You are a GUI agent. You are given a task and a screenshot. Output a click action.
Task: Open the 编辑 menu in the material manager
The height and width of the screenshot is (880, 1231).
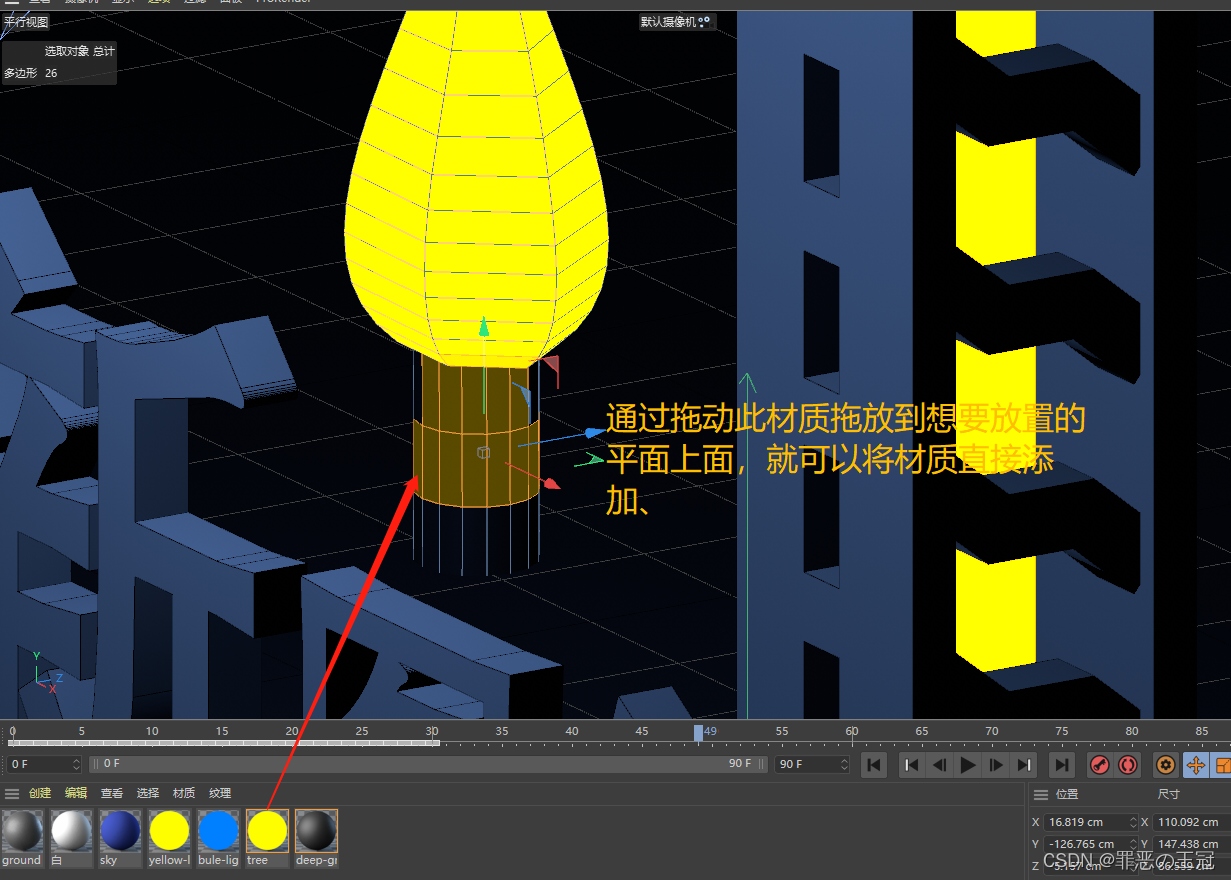[76, 793]
